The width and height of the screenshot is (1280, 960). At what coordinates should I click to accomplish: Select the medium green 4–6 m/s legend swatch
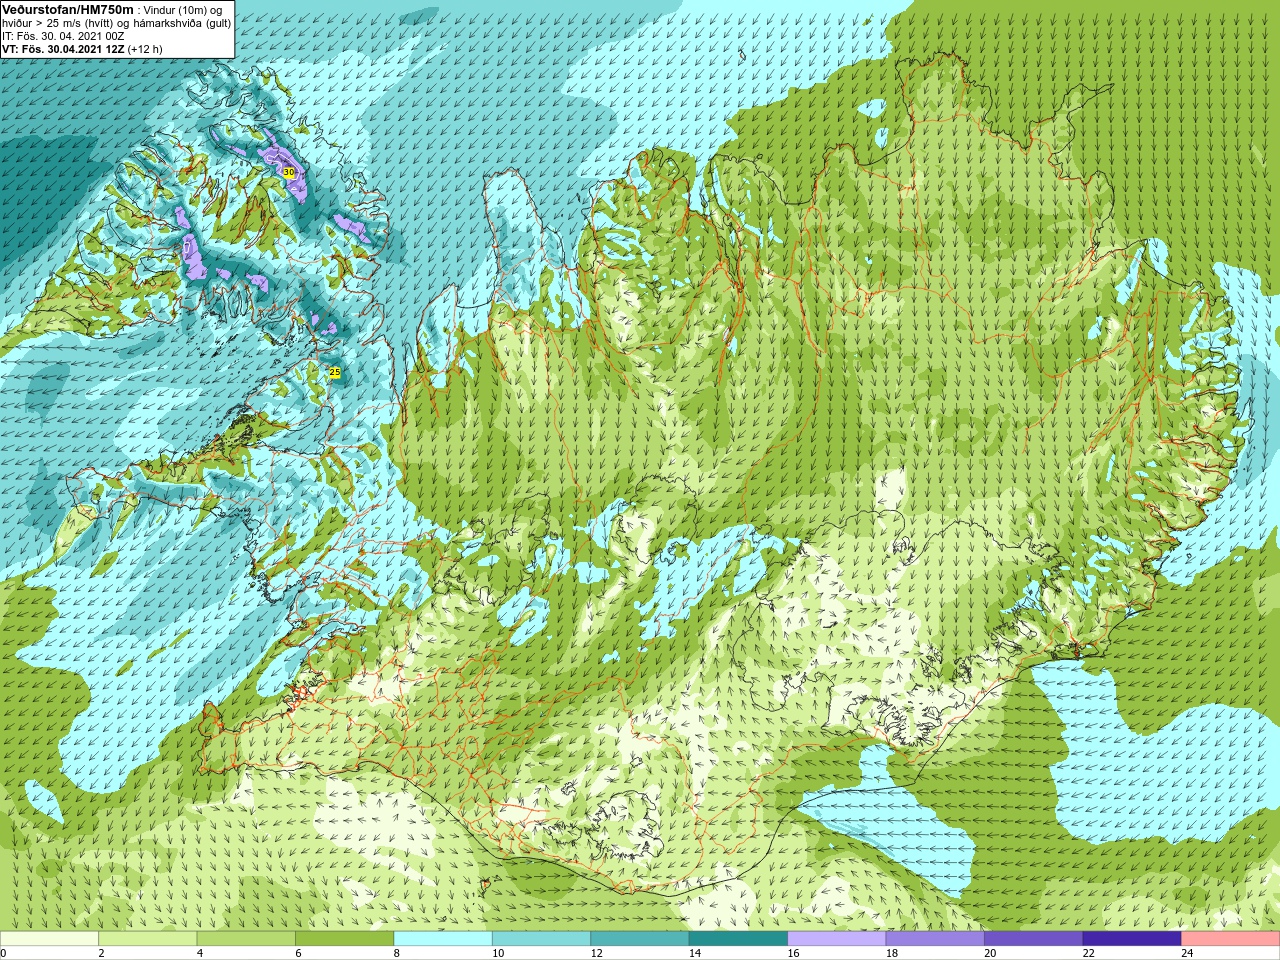[x=246, y=939]
